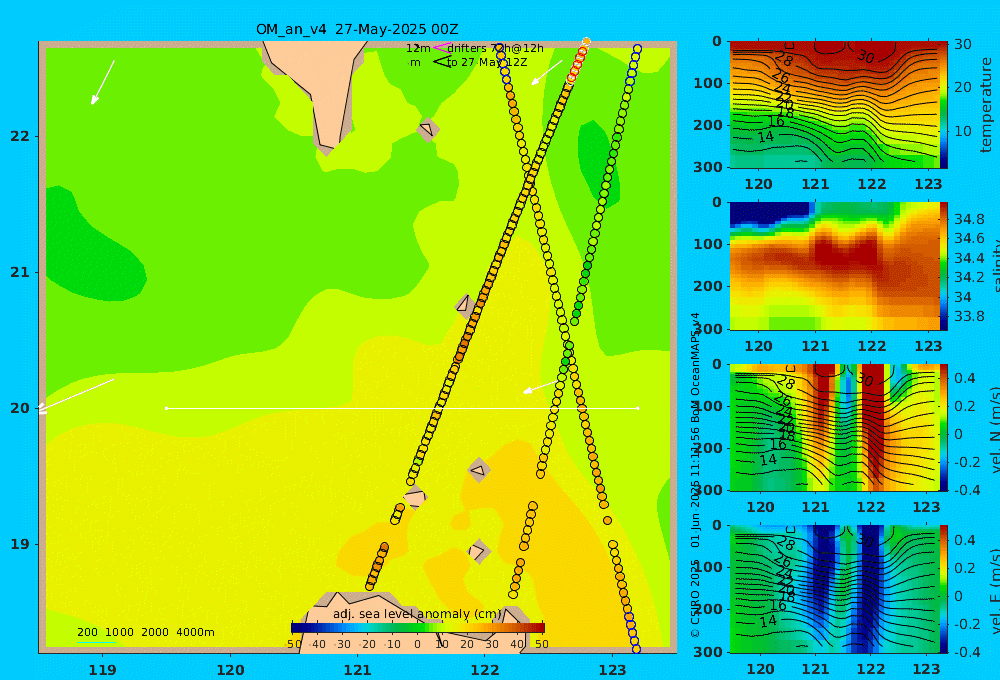Click longitude label 121 on the main map
This screenshot has width=1000, height=680.
click(358, 670)
